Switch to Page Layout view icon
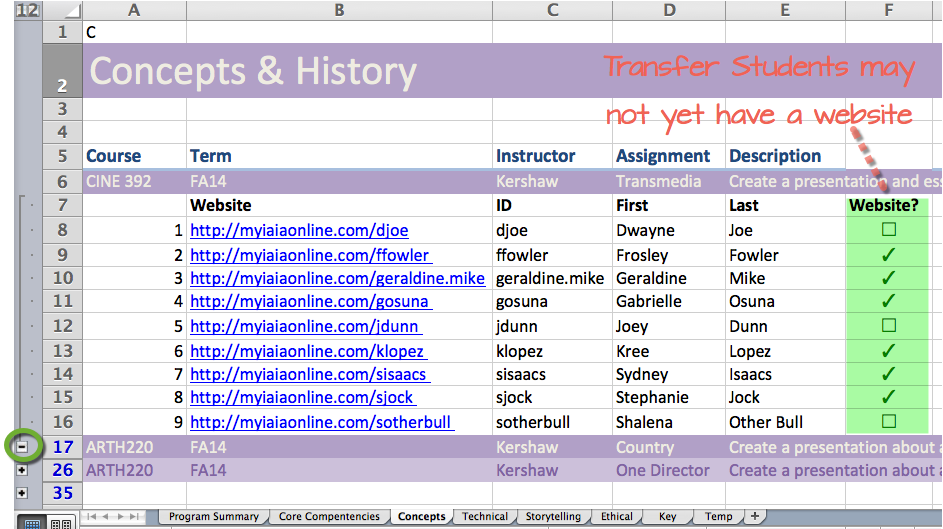This screenshot has height=529, width=943. [60, 522]
